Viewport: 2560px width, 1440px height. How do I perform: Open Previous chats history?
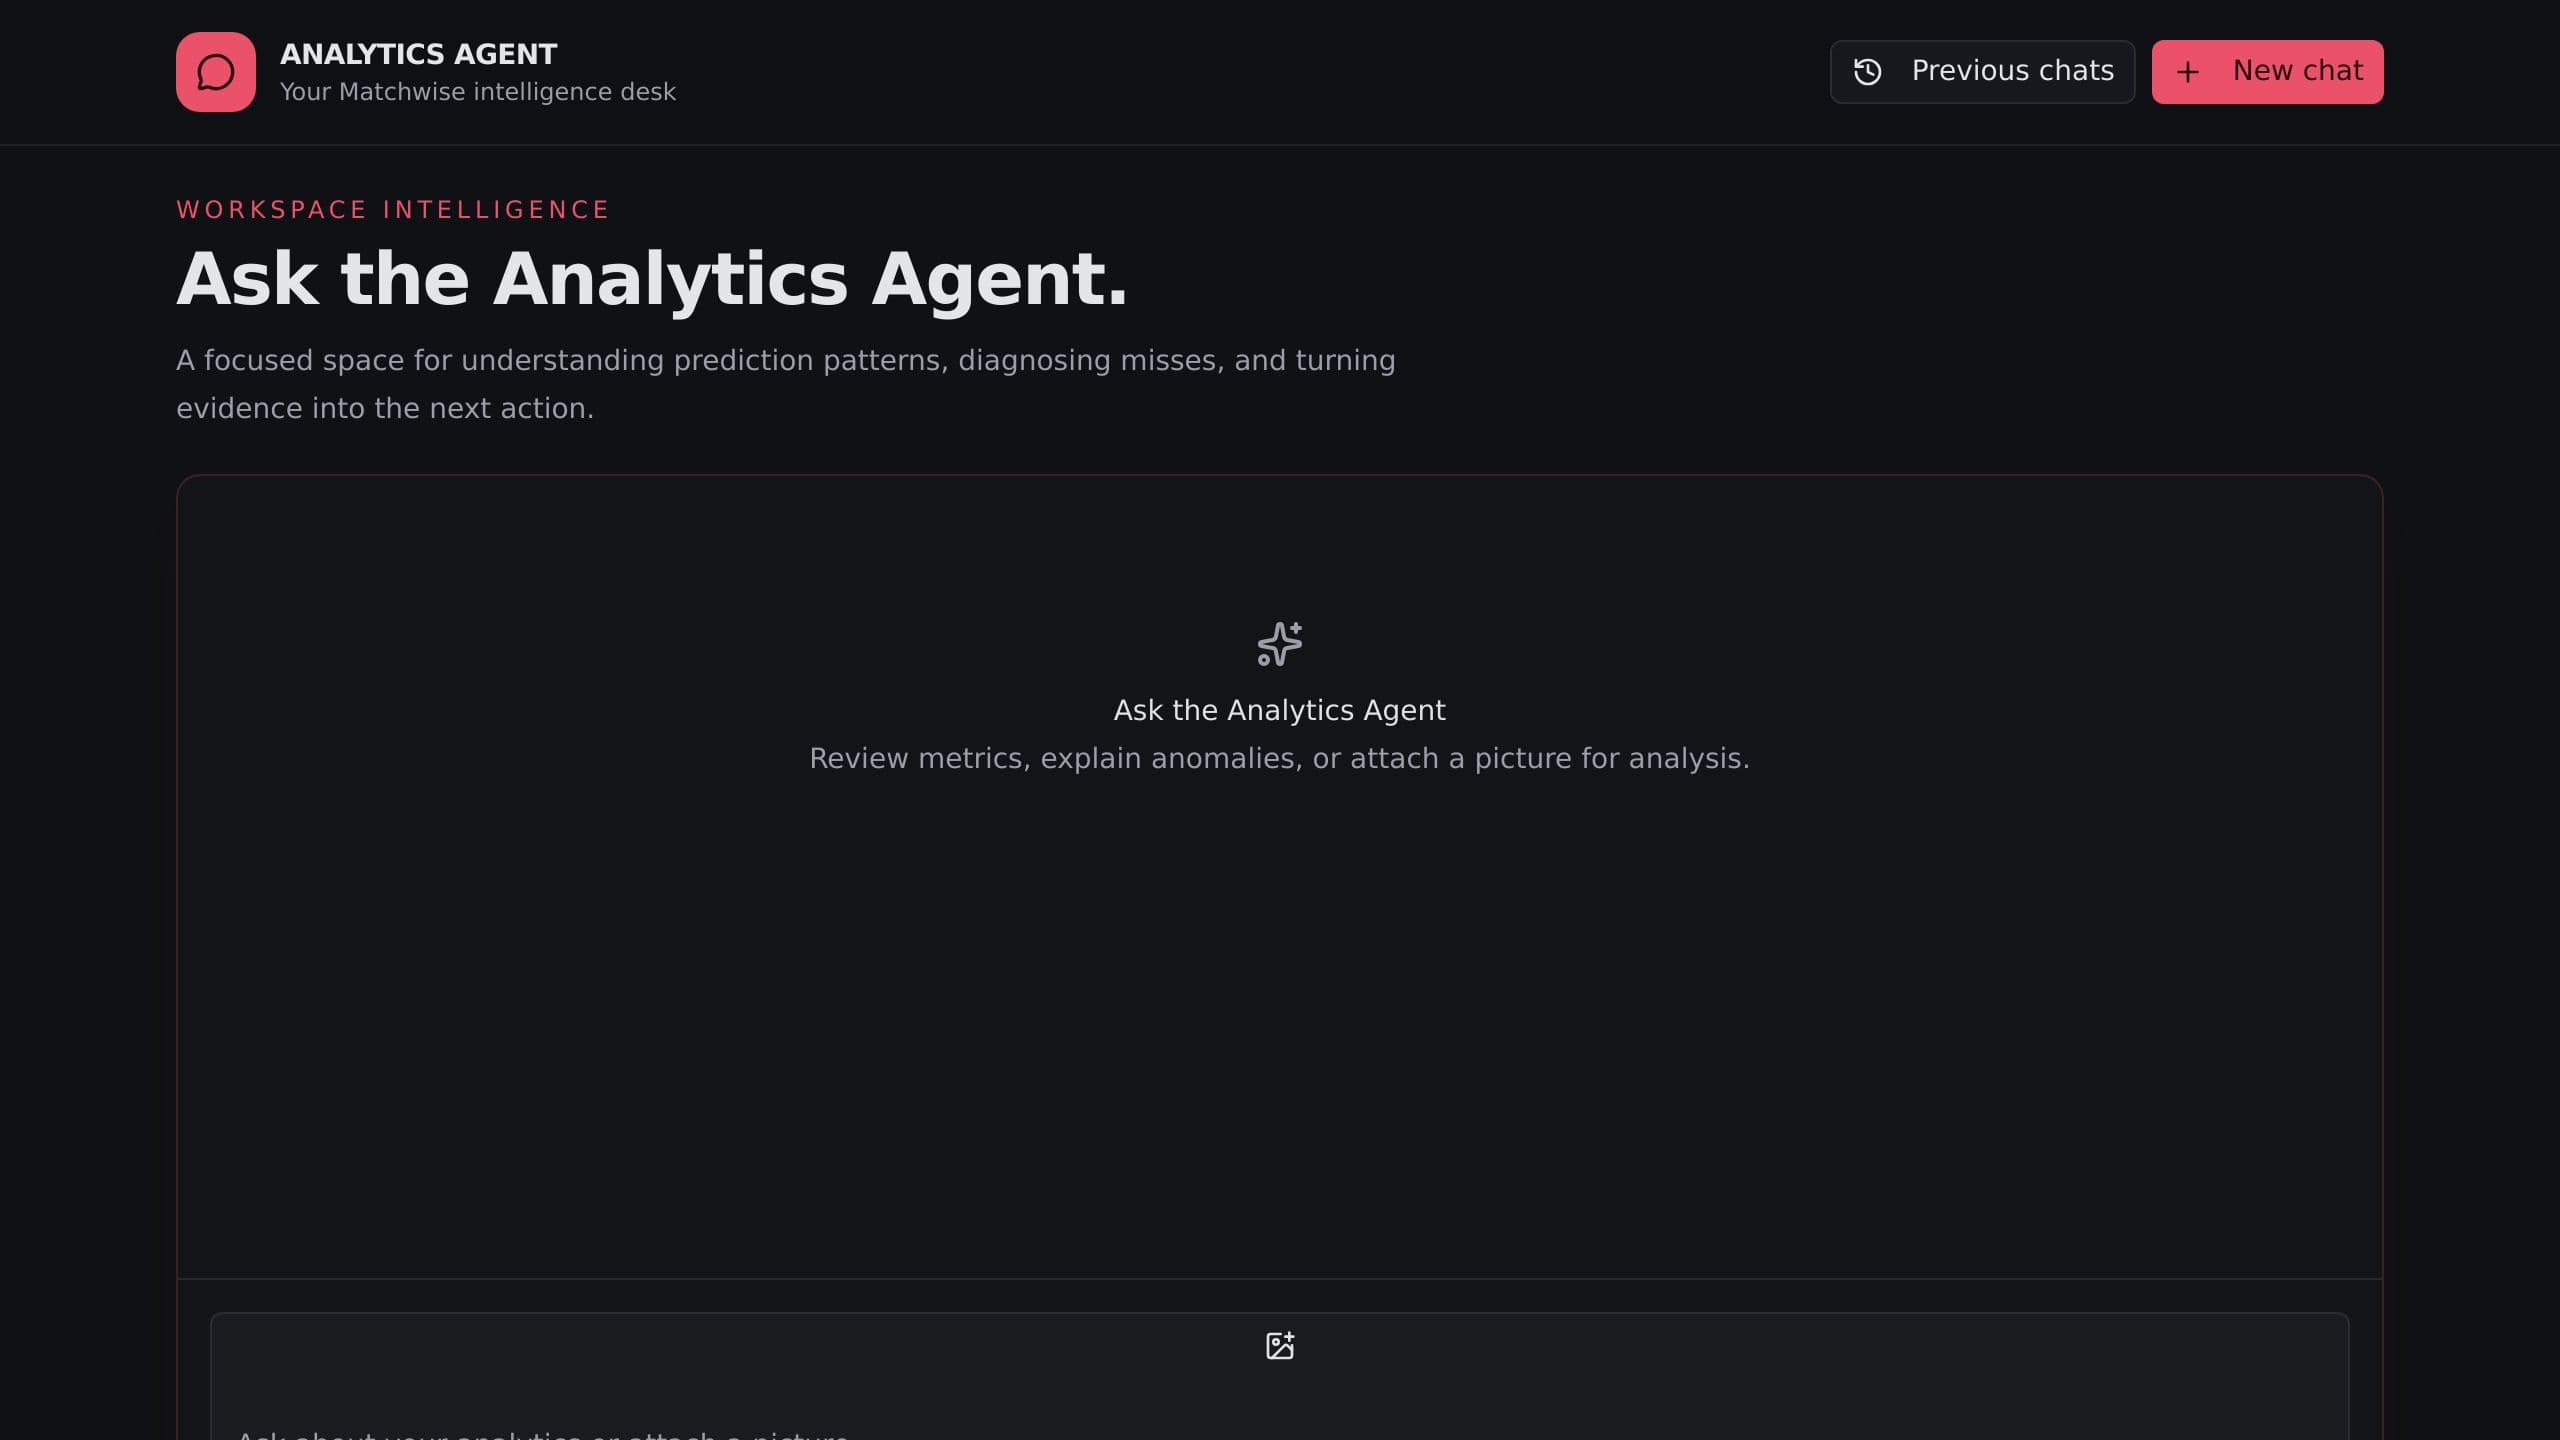click(1982, 72)
